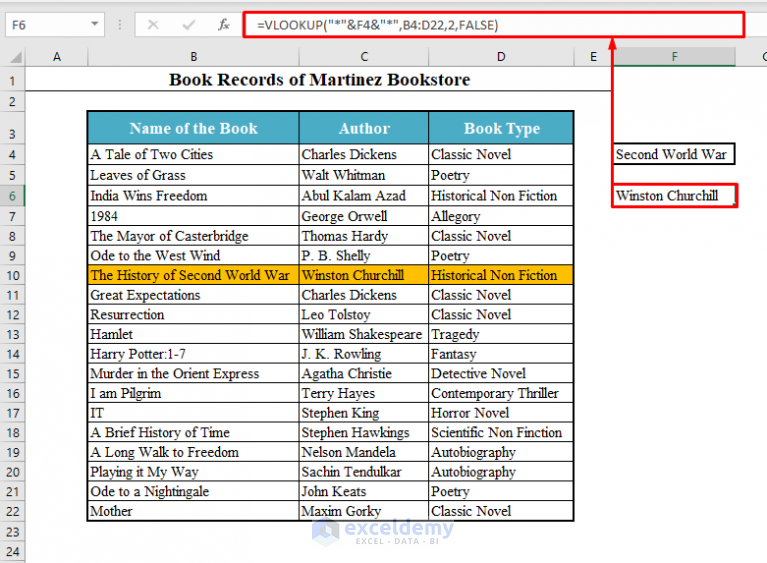Select column B header
Image resolution: width=767 pixels, height=563 pixels.
click(194, 57)
